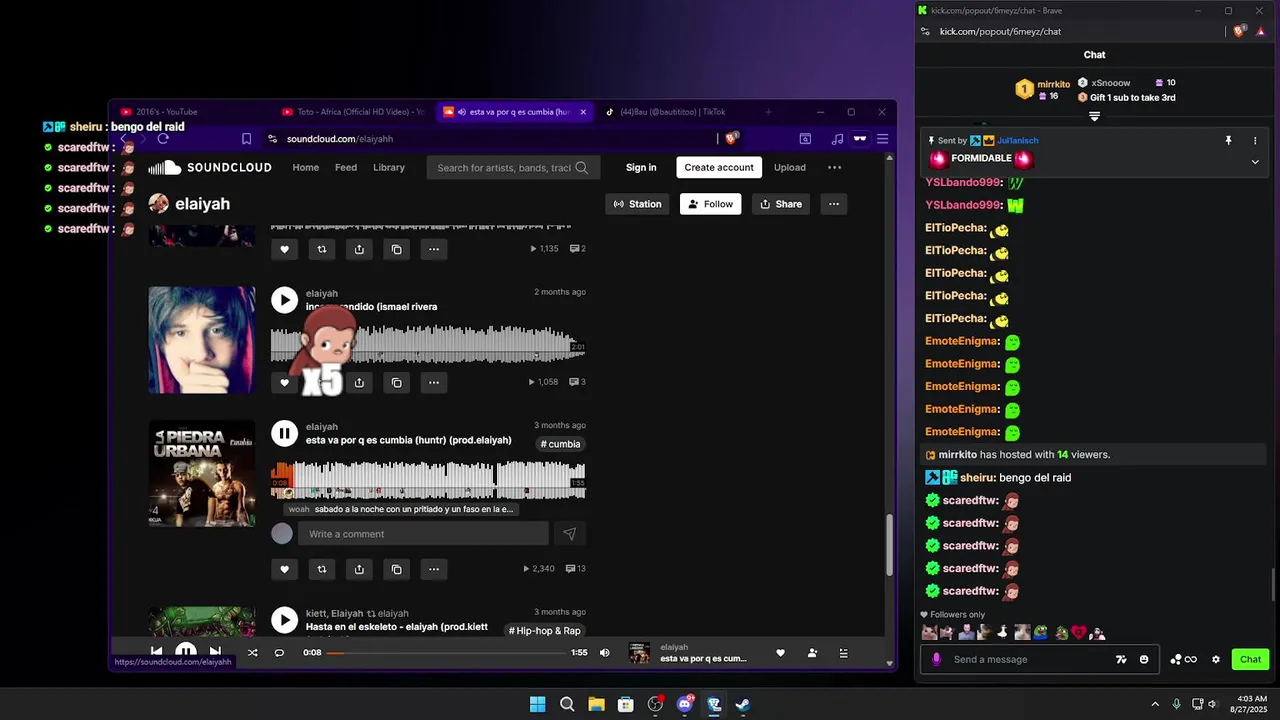This screenshot has height=720, width=1280.
Task: Play the incomprendido (ismael rivera) track
Action: click(284, 300)
